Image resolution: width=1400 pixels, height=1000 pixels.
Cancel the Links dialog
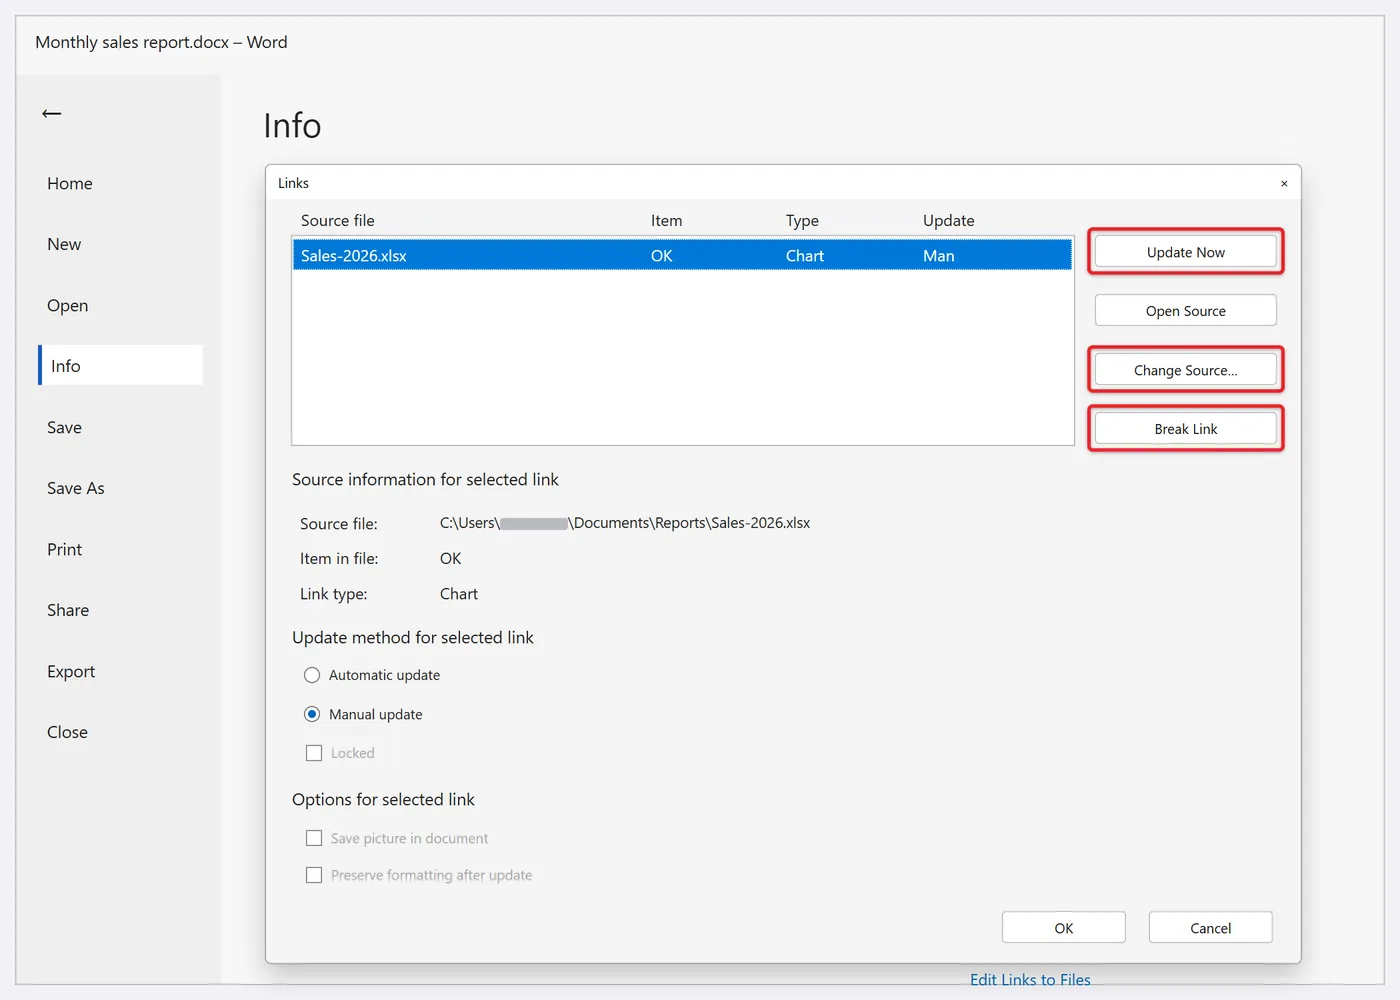[1210, 928]
